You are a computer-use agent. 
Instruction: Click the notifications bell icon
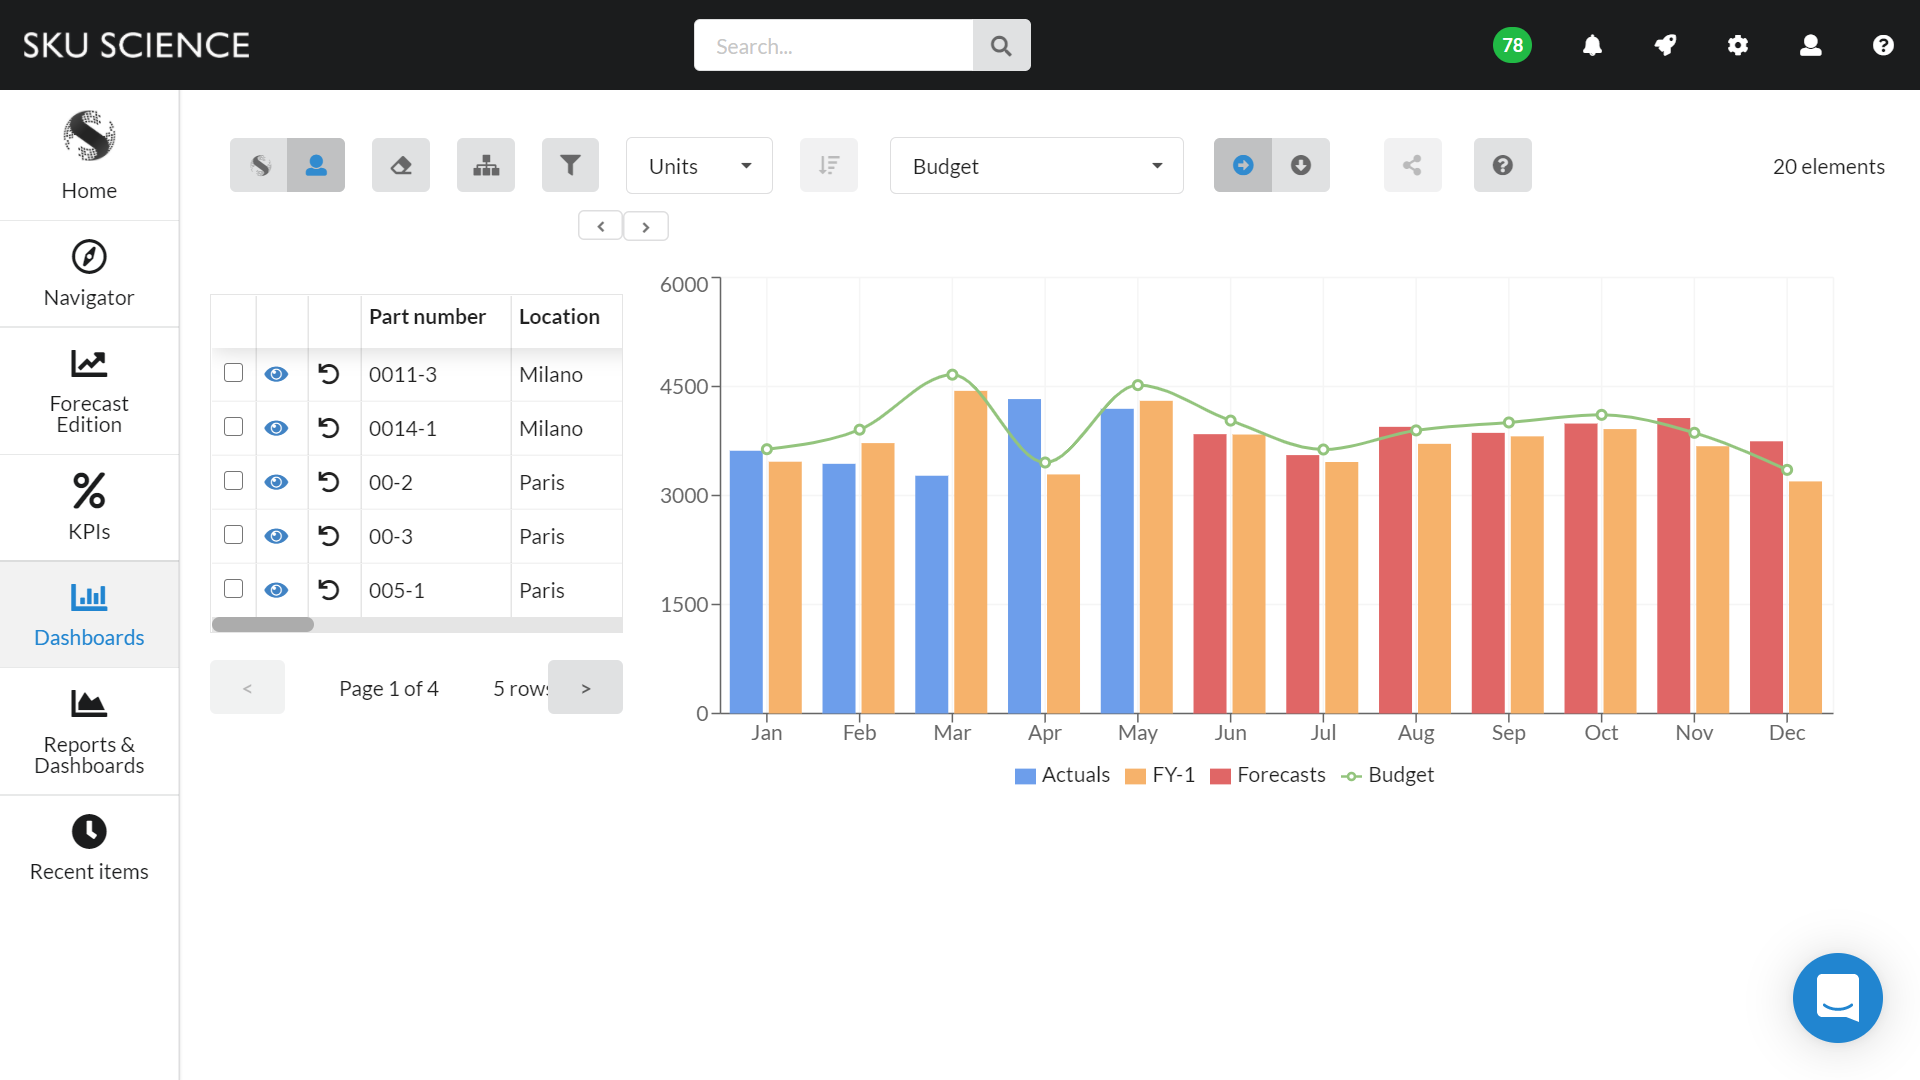1592,45
